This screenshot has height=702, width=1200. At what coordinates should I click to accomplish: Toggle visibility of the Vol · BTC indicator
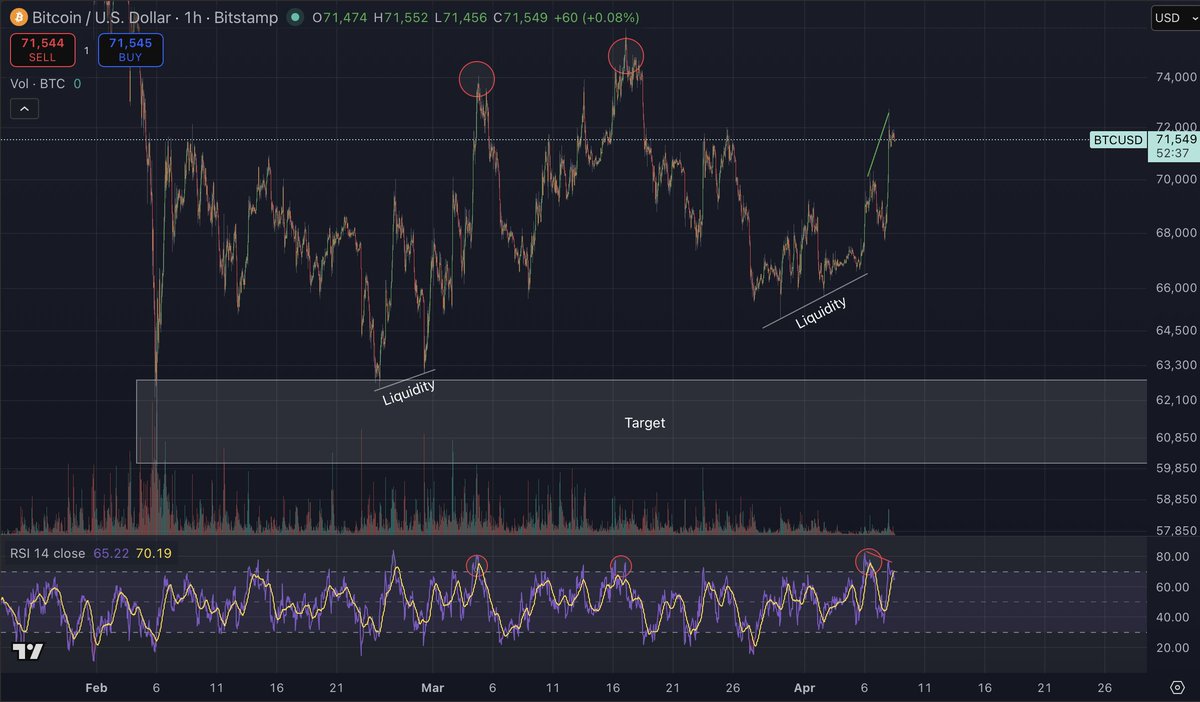click(x=37, y=84)
